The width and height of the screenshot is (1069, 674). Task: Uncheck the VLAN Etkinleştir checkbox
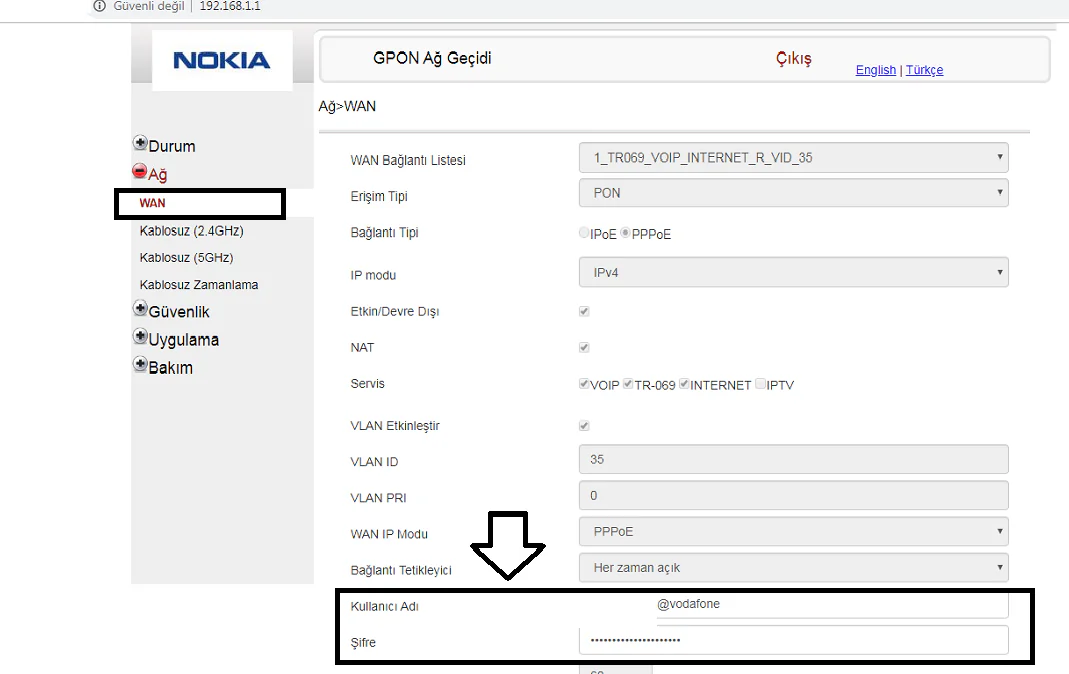coord(583,425)
